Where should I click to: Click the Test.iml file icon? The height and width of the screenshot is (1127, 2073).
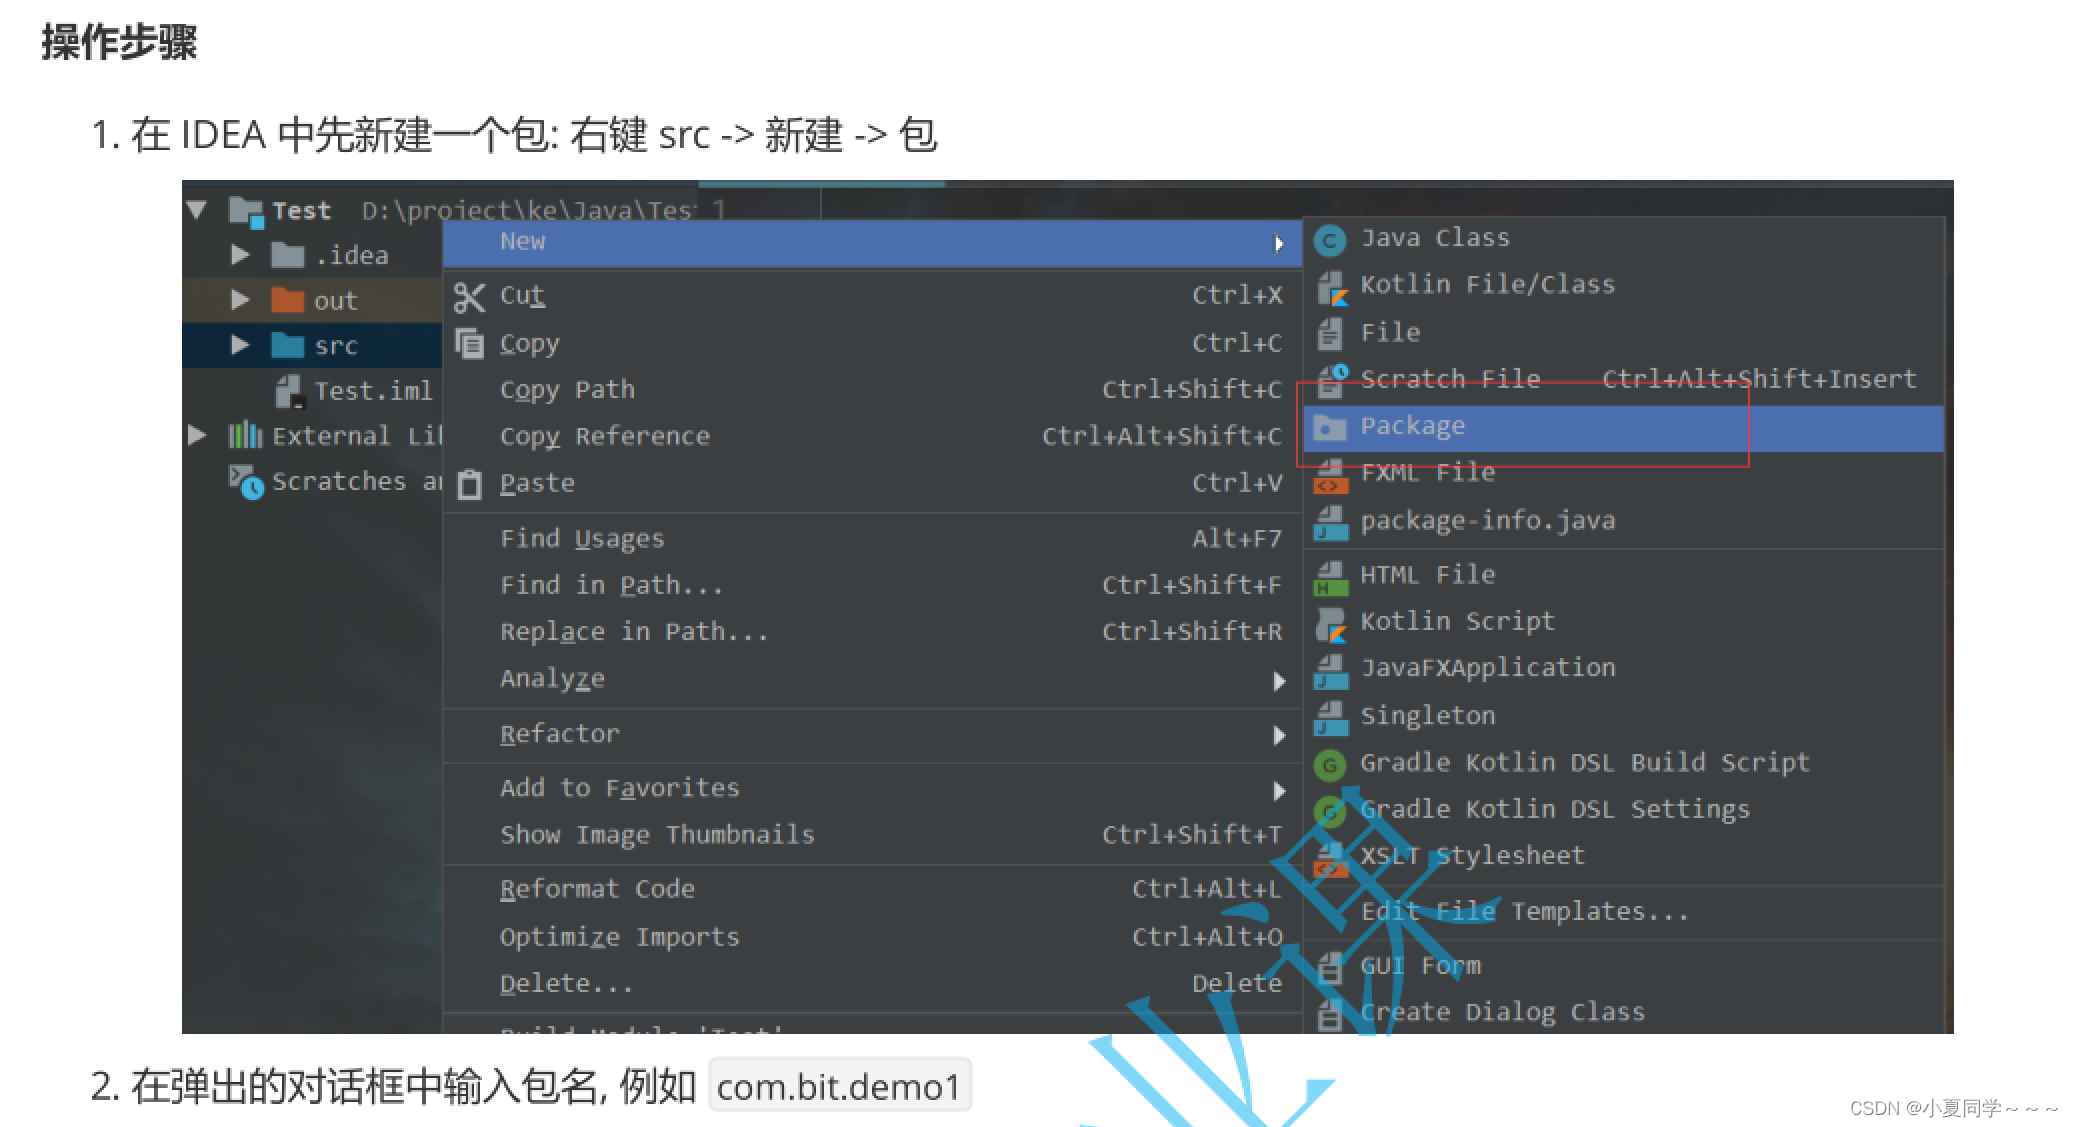289,391
